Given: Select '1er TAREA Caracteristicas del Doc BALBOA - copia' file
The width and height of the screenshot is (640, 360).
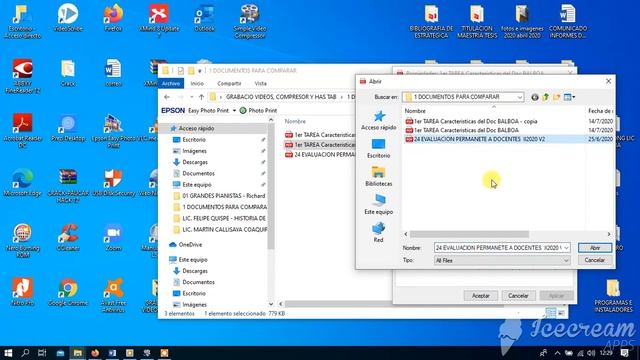Looking at the screenshot, I should (x=471, y=121).
